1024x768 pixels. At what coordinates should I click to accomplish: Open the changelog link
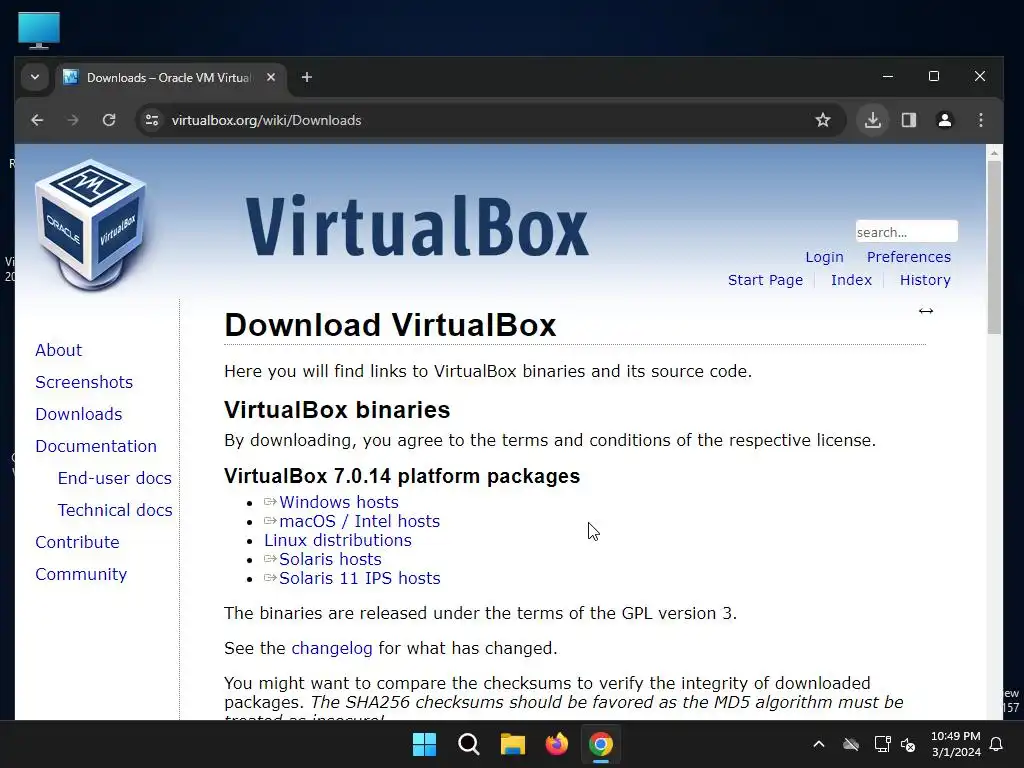coord(332,648)
